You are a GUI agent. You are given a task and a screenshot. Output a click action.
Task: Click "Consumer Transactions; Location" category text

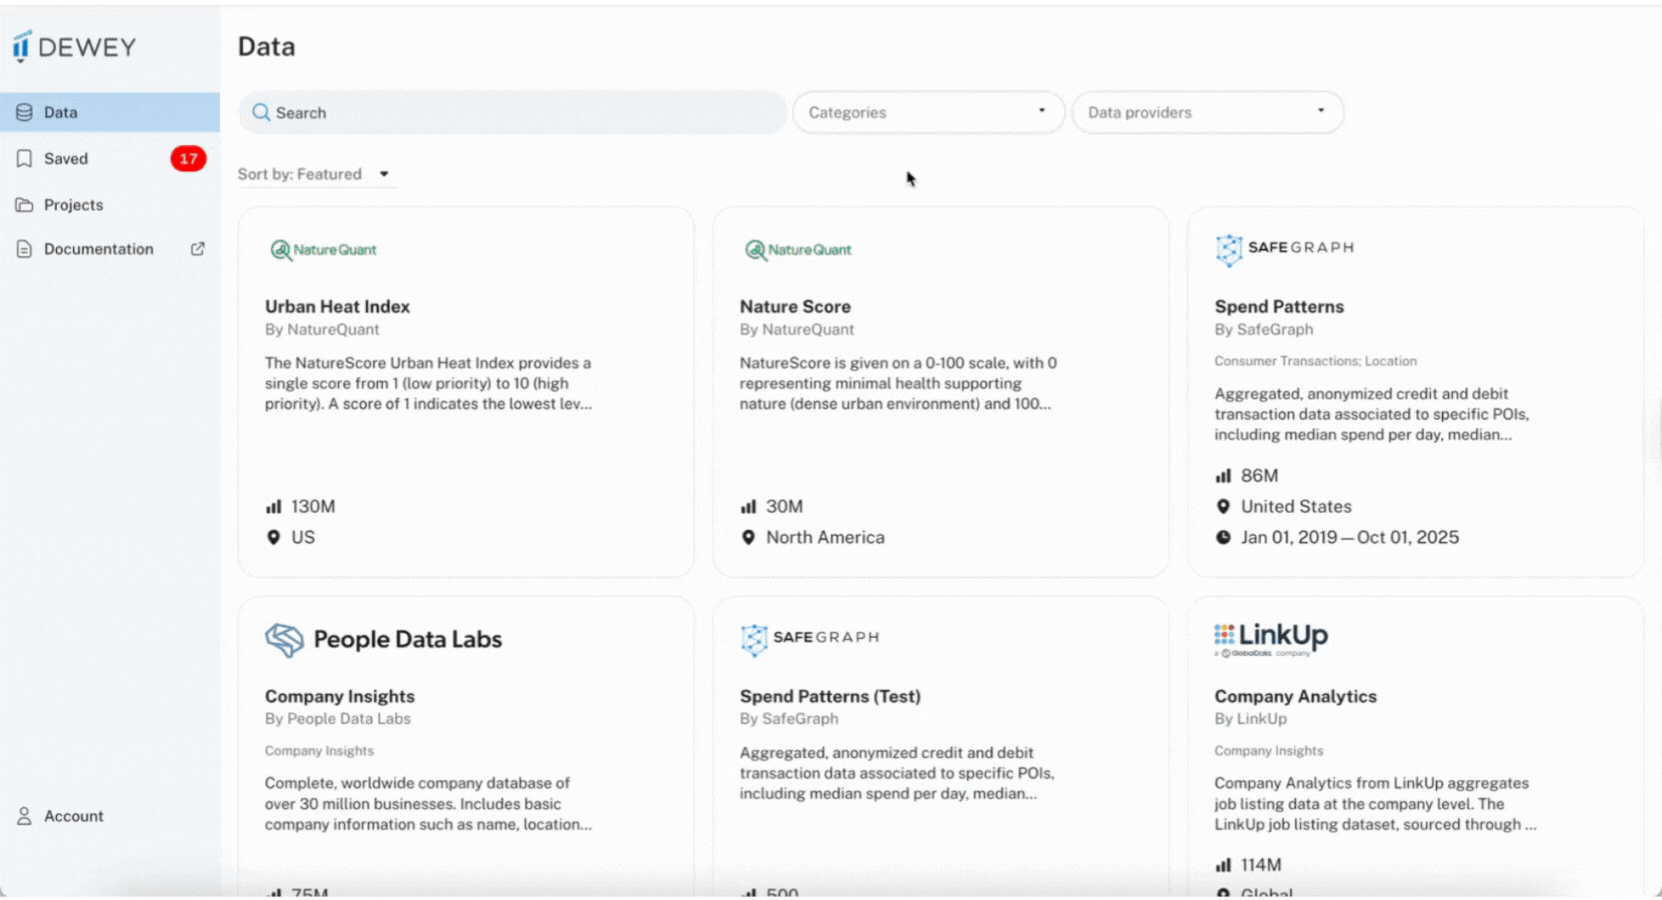[1315, 361]
